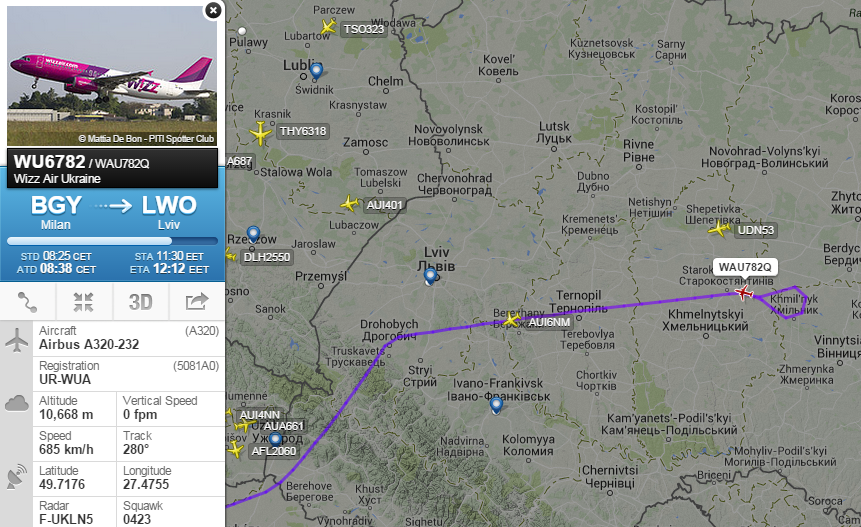Click the BGY Milan departure airport
Image resolution: width=861 pixels, height=527 pixels.
(56, 212)
